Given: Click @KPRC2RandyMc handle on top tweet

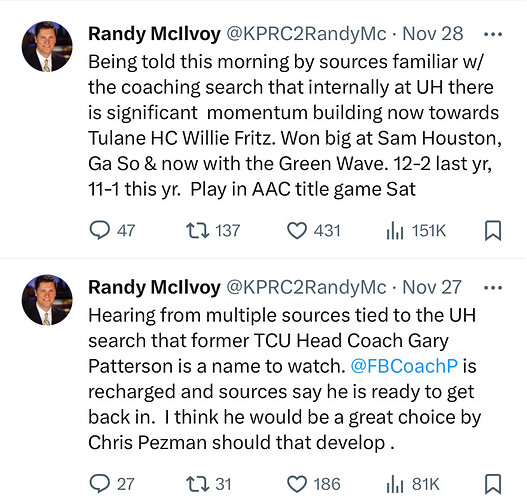Looking at the screenshot, I should point(306,34).
